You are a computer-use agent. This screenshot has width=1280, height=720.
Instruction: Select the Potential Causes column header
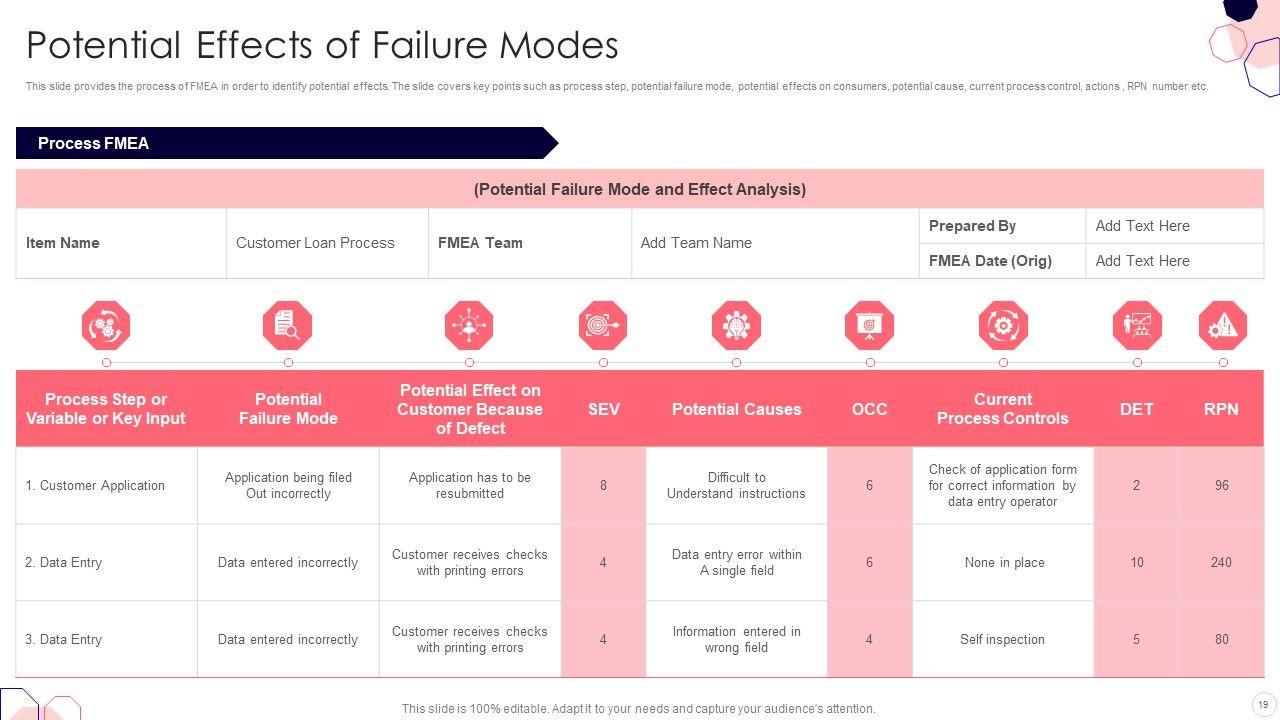click(736, 409)
